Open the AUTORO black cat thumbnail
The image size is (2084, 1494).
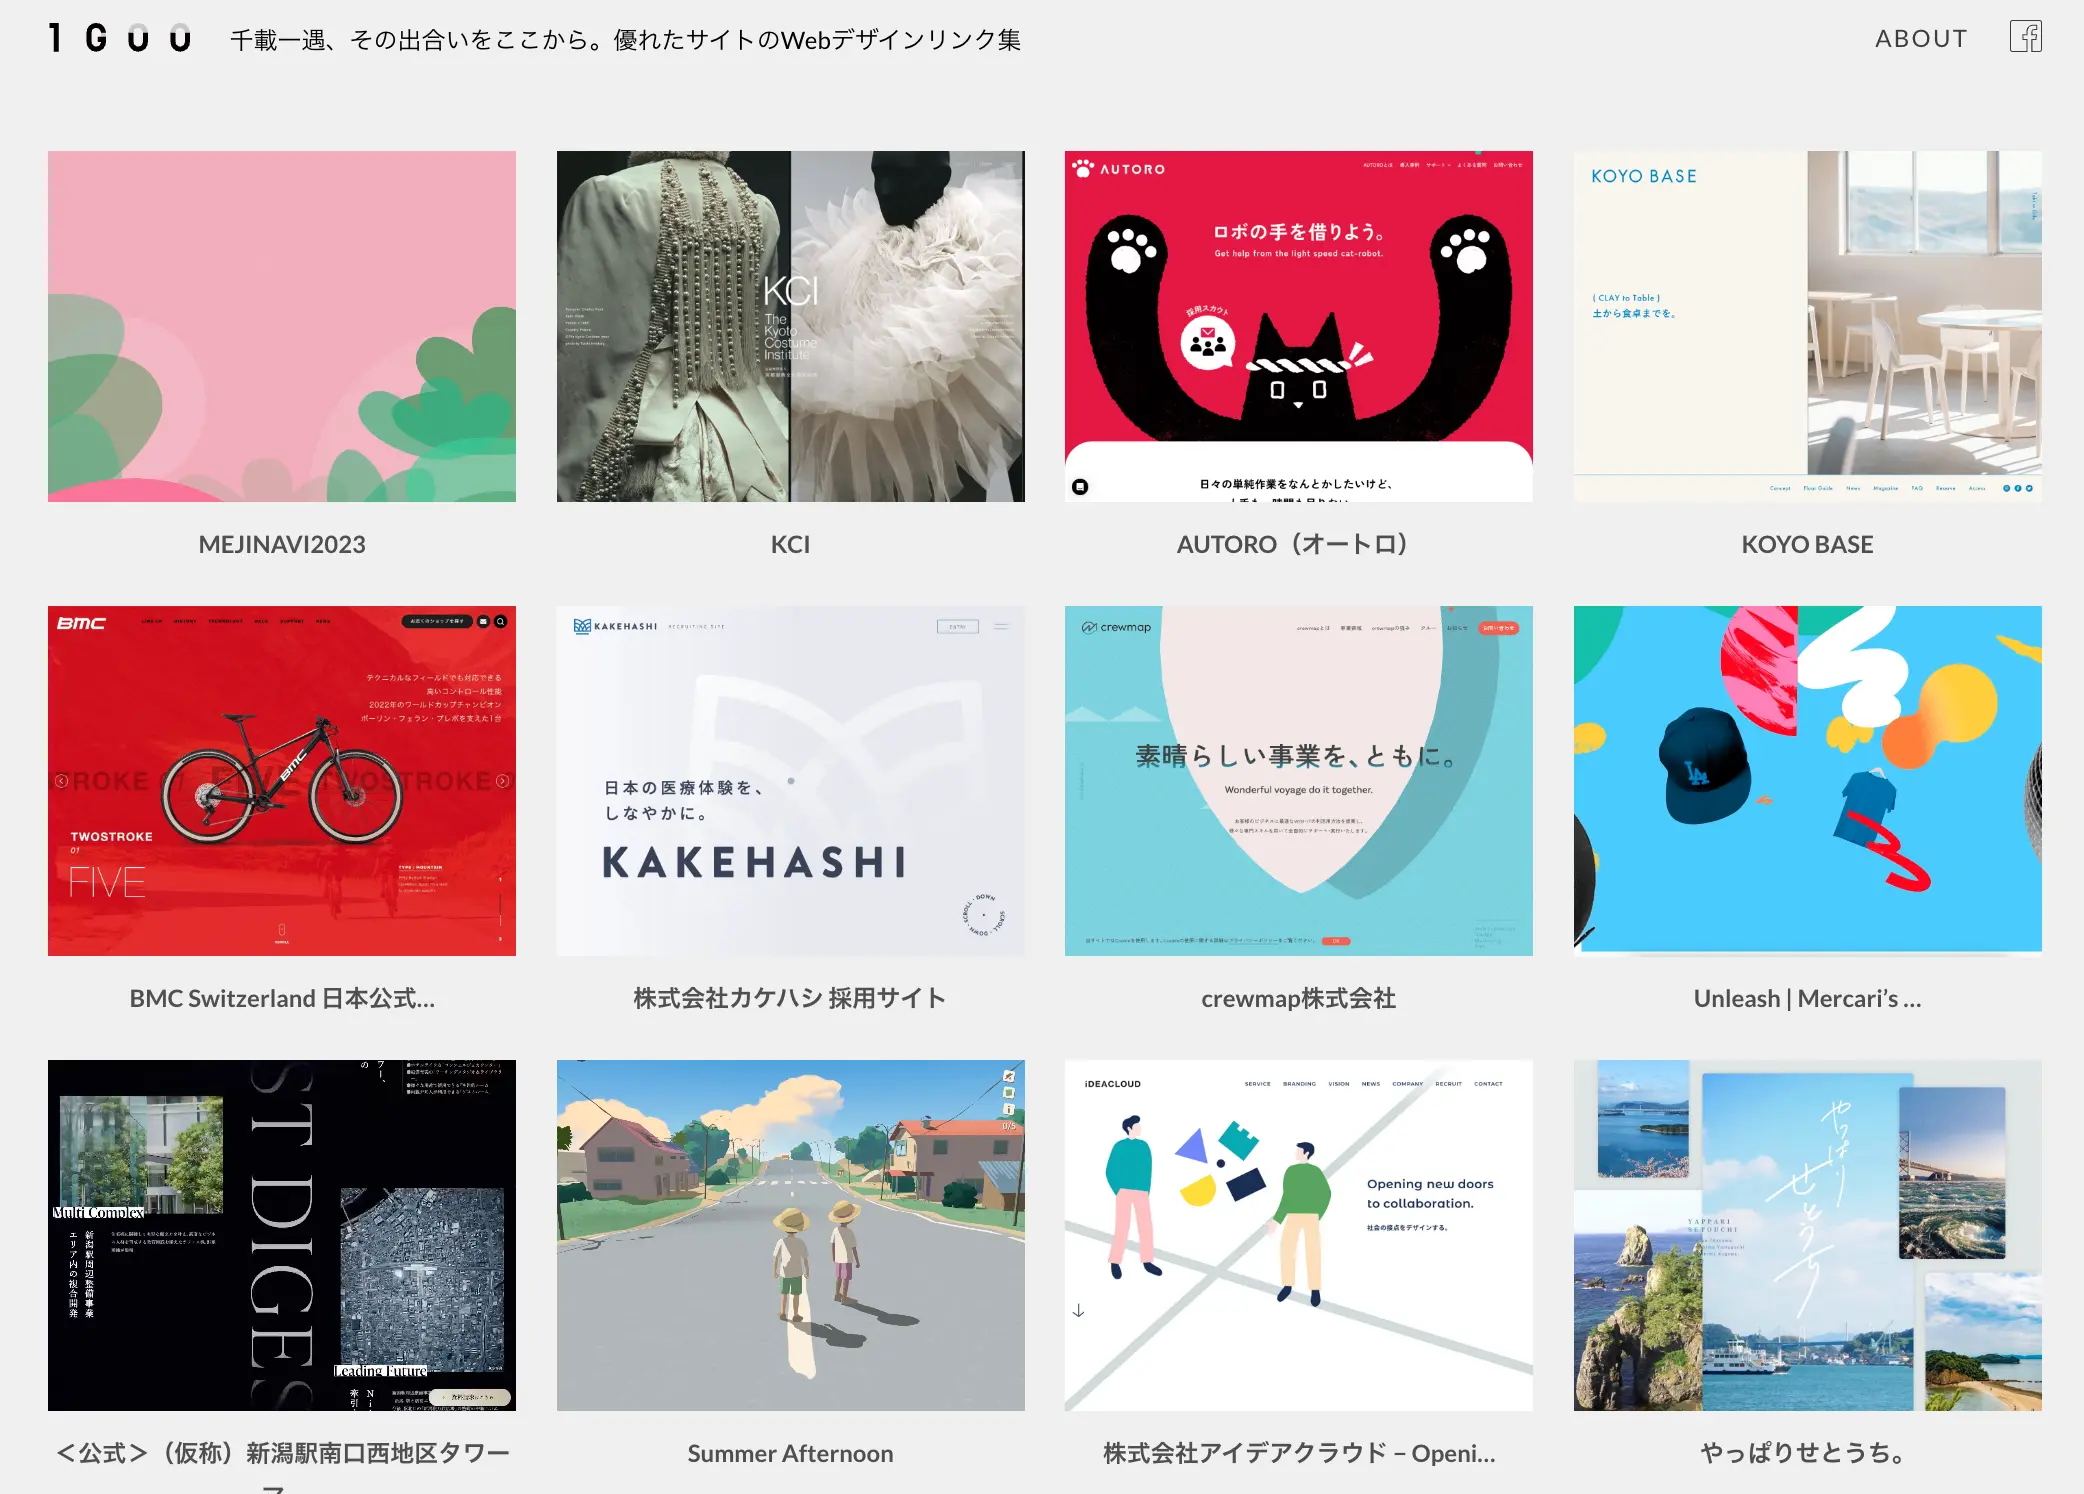1298,326
